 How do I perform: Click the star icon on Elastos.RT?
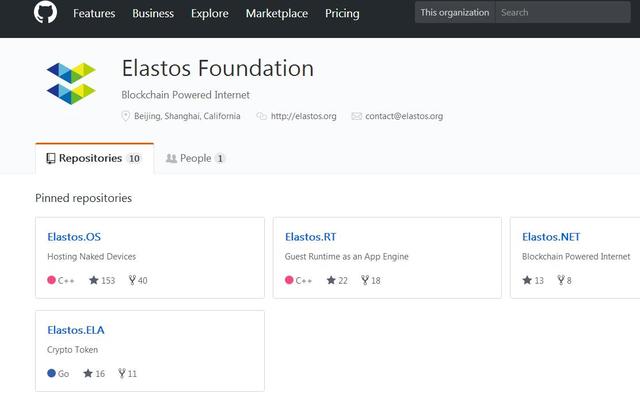point(331,280)
